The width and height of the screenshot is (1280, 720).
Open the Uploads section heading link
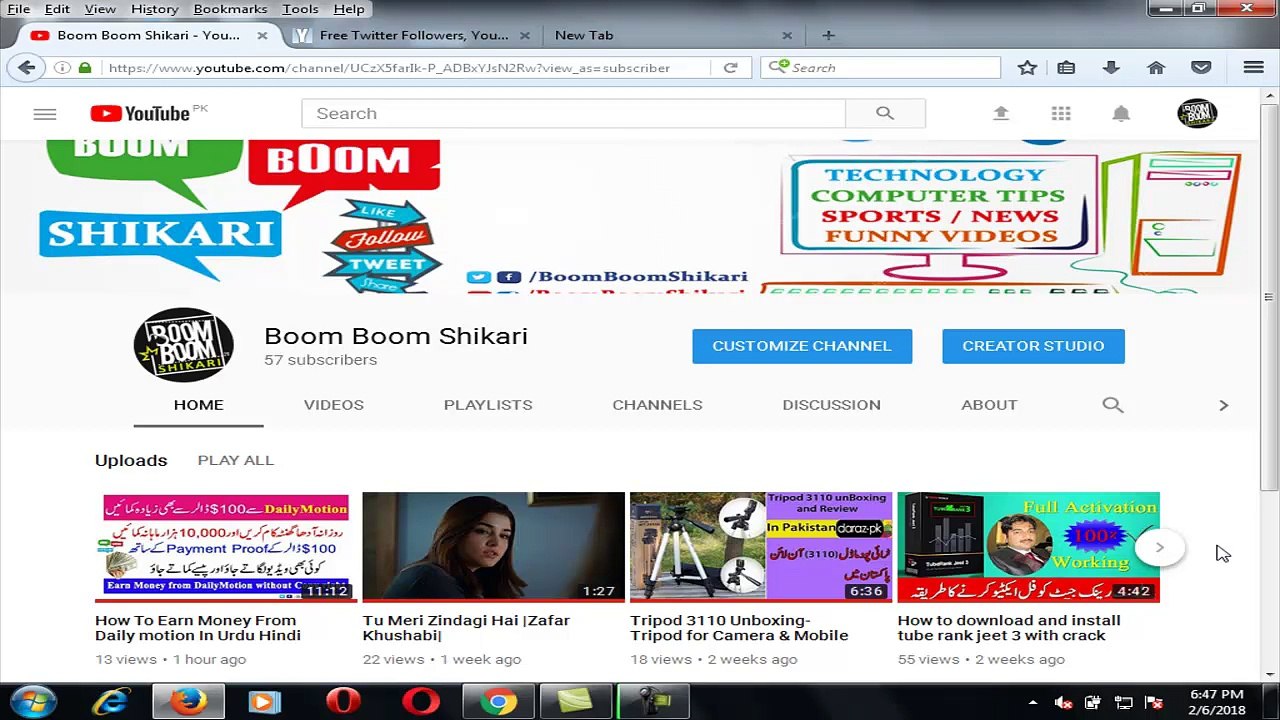click(x=131, y=460)
